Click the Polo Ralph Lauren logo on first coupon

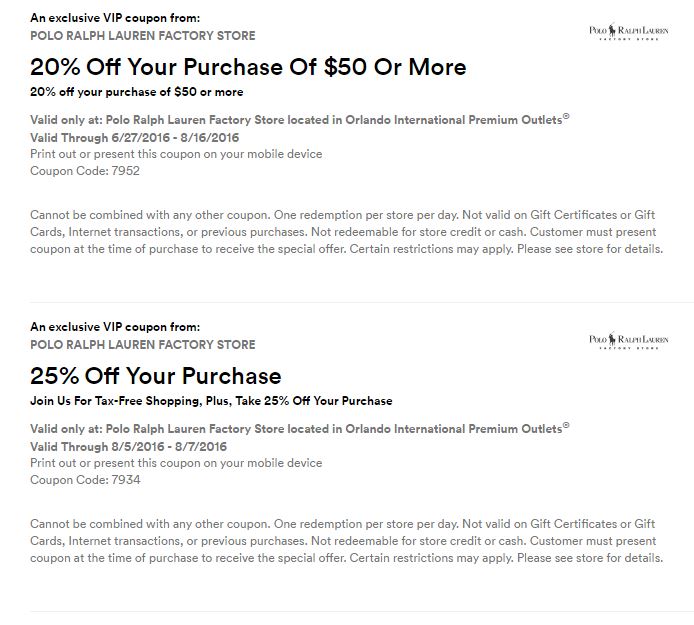[x=628, y=31]
